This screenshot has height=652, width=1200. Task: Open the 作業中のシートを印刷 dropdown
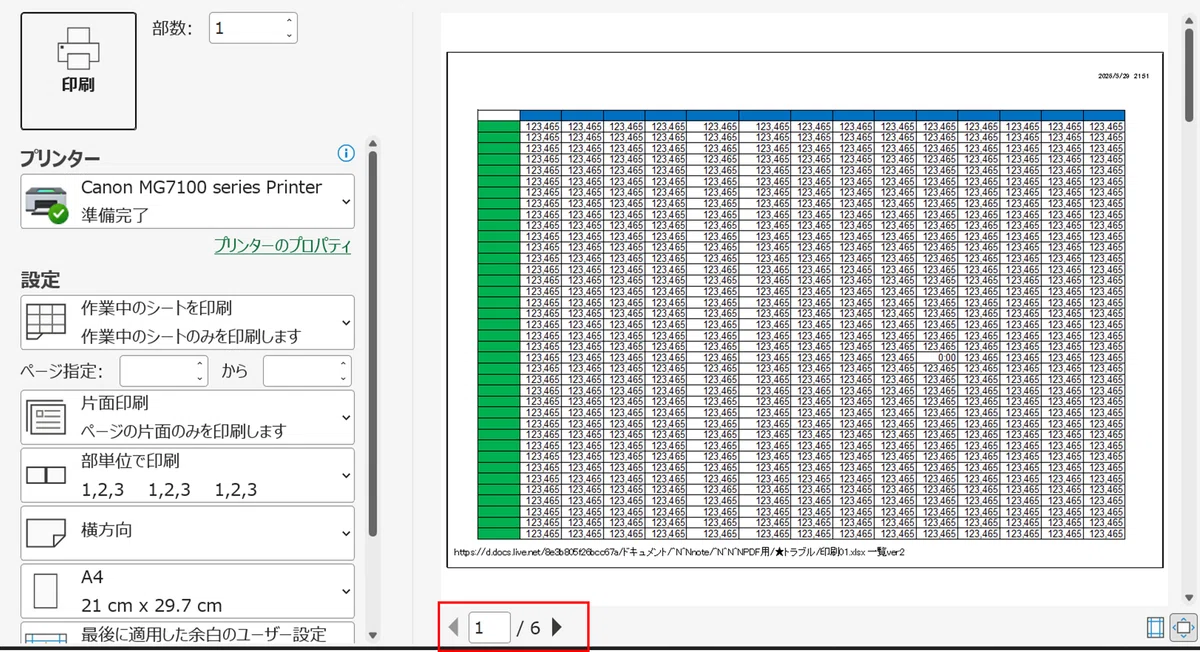pos(188,322)
